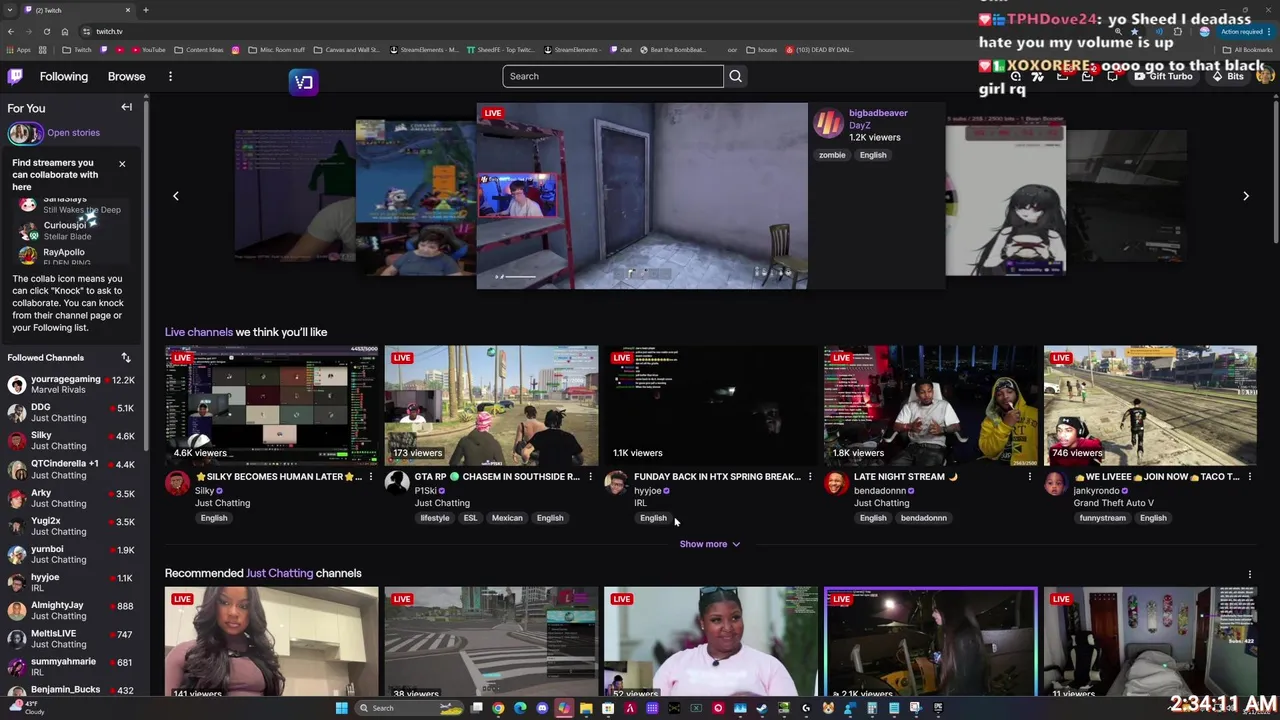The image size is (1280, 720).
Task: Click the DayZ game link
Action: click(860, 125)
